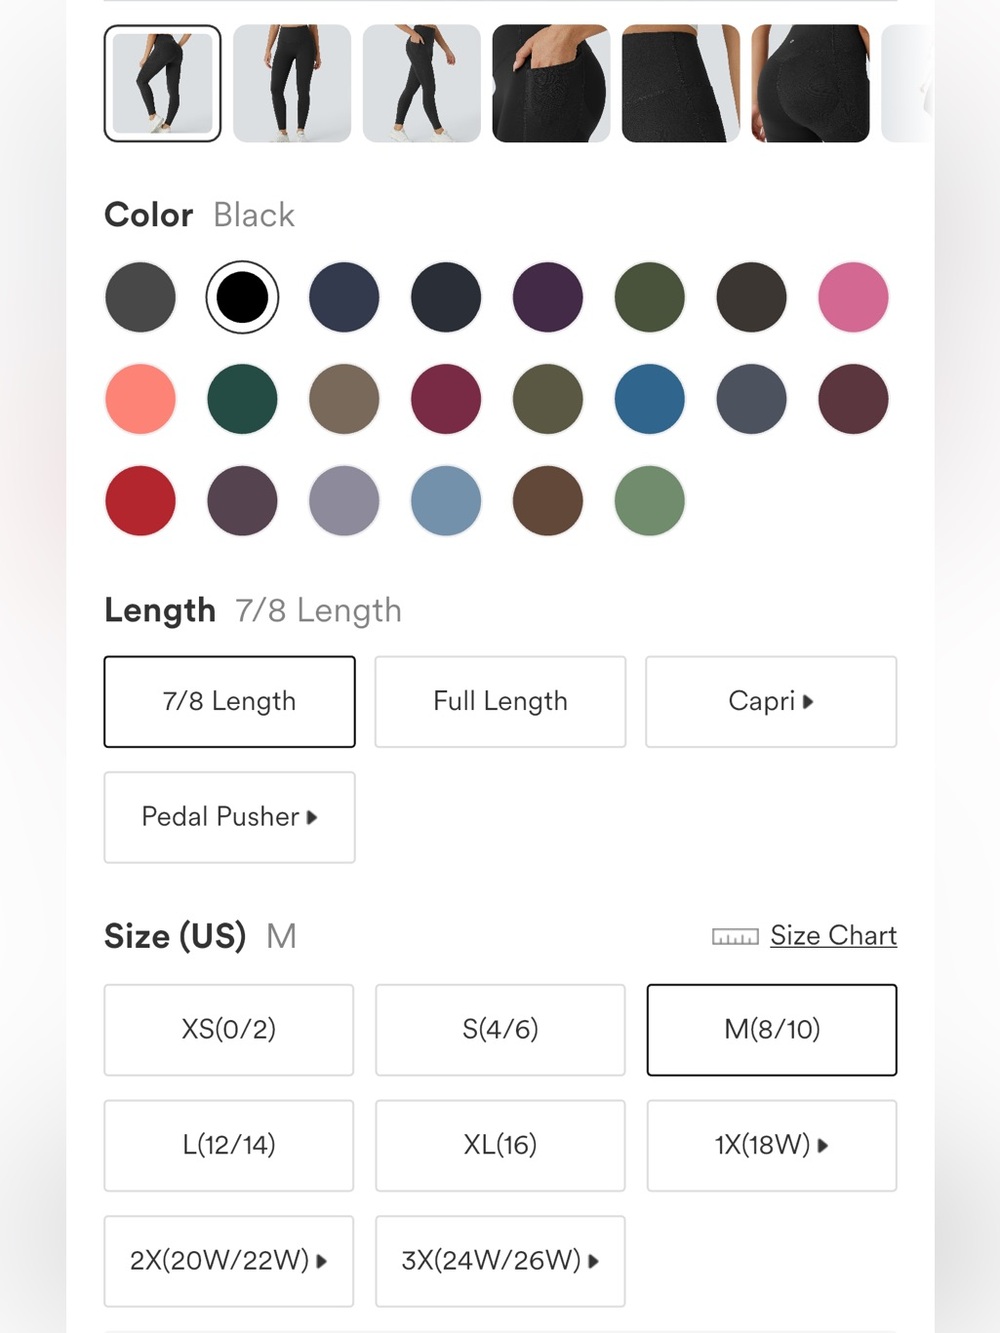Open the pocket close-up thumbnail
This screenshot has height=1333, width=1000.
551,83
